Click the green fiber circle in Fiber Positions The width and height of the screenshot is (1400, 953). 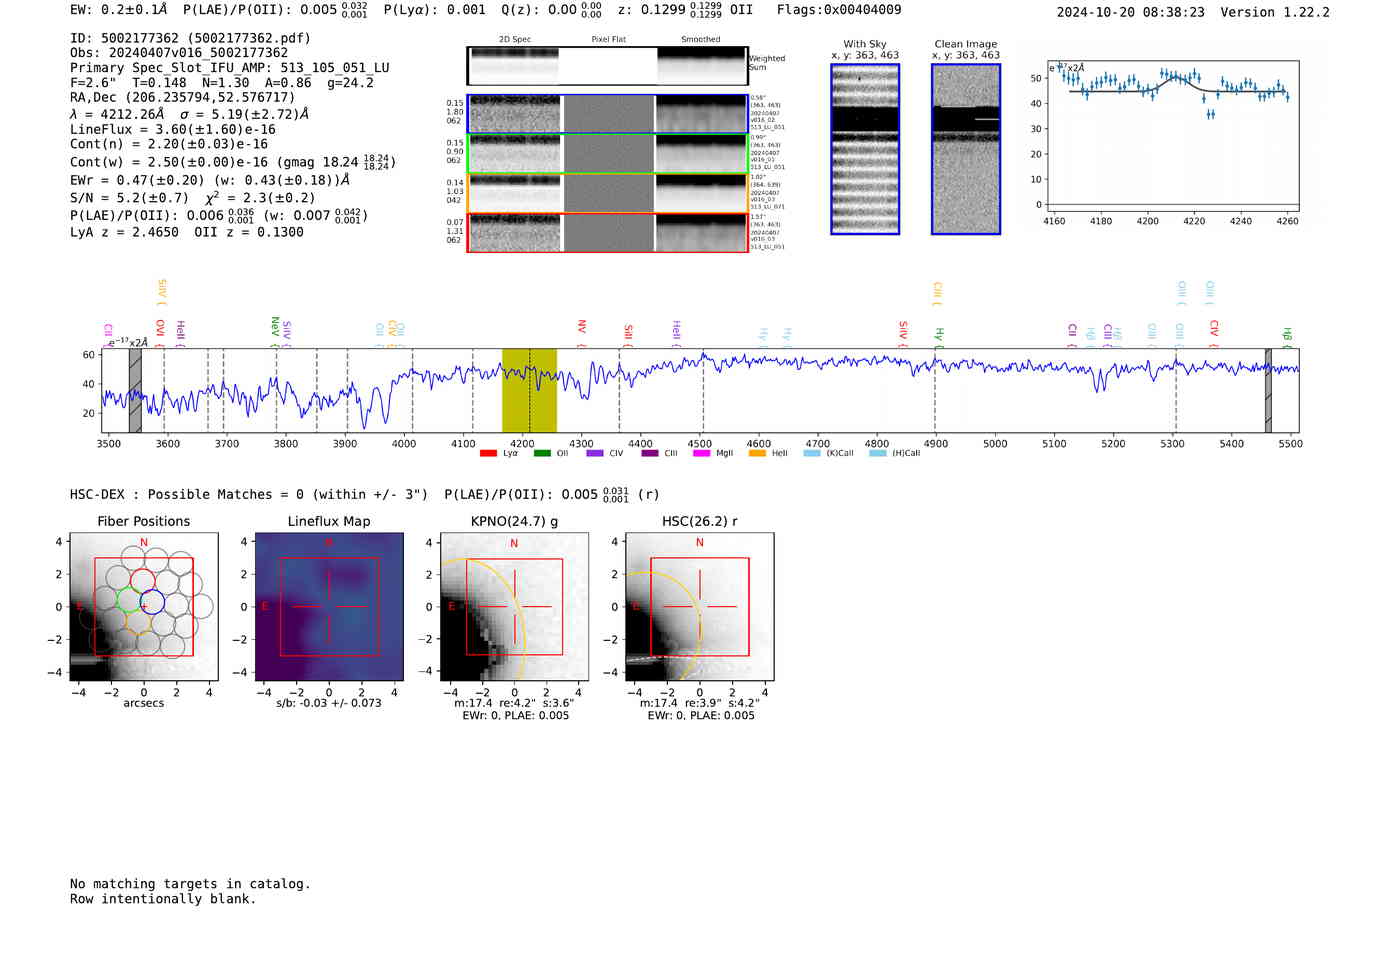point(129,600)
